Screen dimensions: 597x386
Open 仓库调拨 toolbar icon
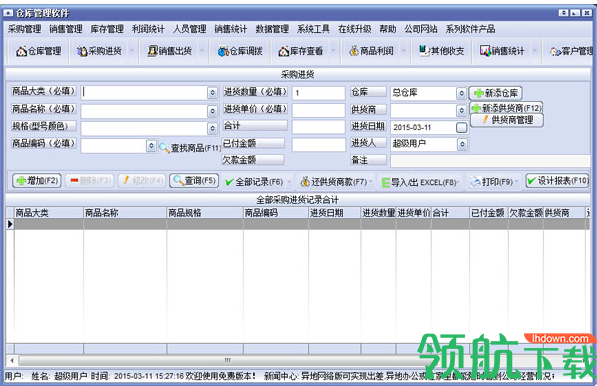click(x=240, y=51)
